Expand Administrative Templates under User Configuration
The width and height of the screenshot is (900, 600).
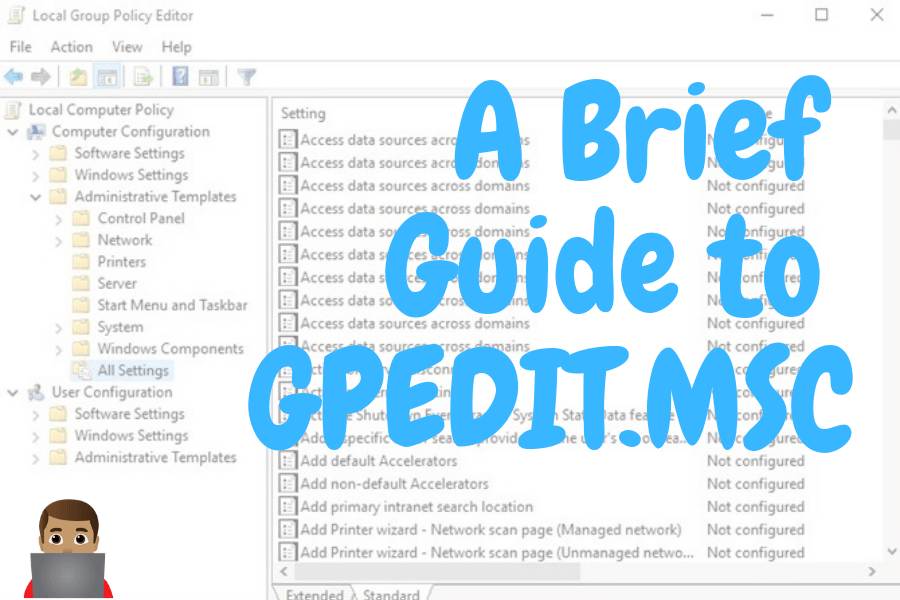coord(36,458)
